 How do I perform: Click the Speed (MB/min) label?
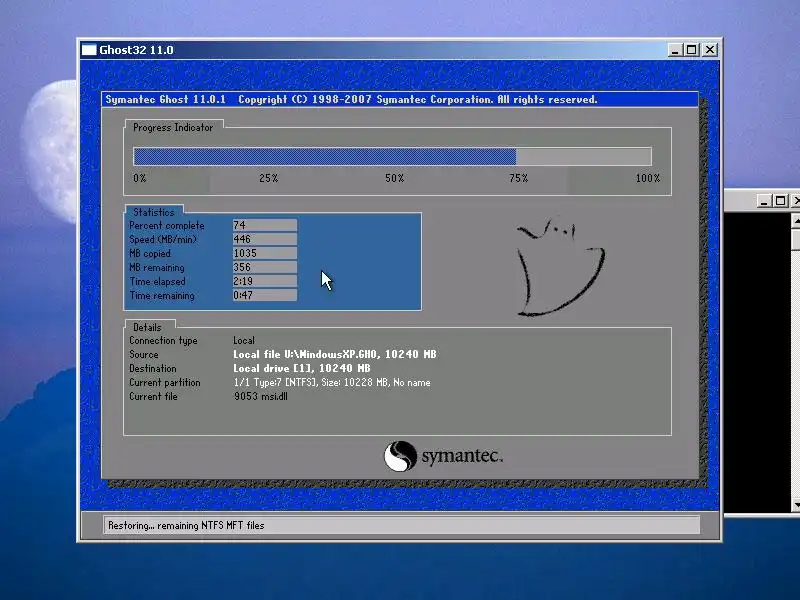click(x=163, y=239)
